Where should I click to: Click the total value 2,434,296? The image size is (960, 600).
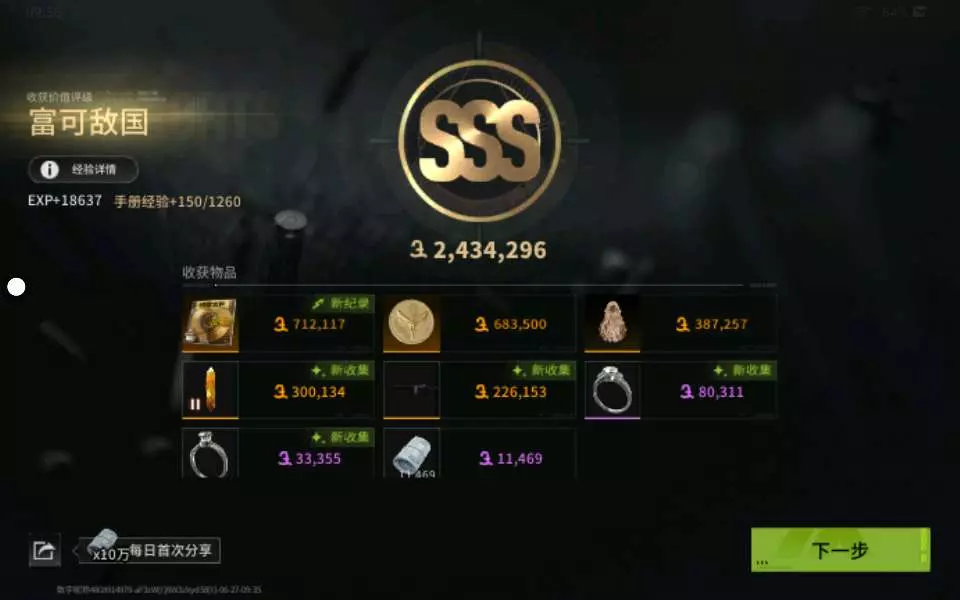pos(478,250)
